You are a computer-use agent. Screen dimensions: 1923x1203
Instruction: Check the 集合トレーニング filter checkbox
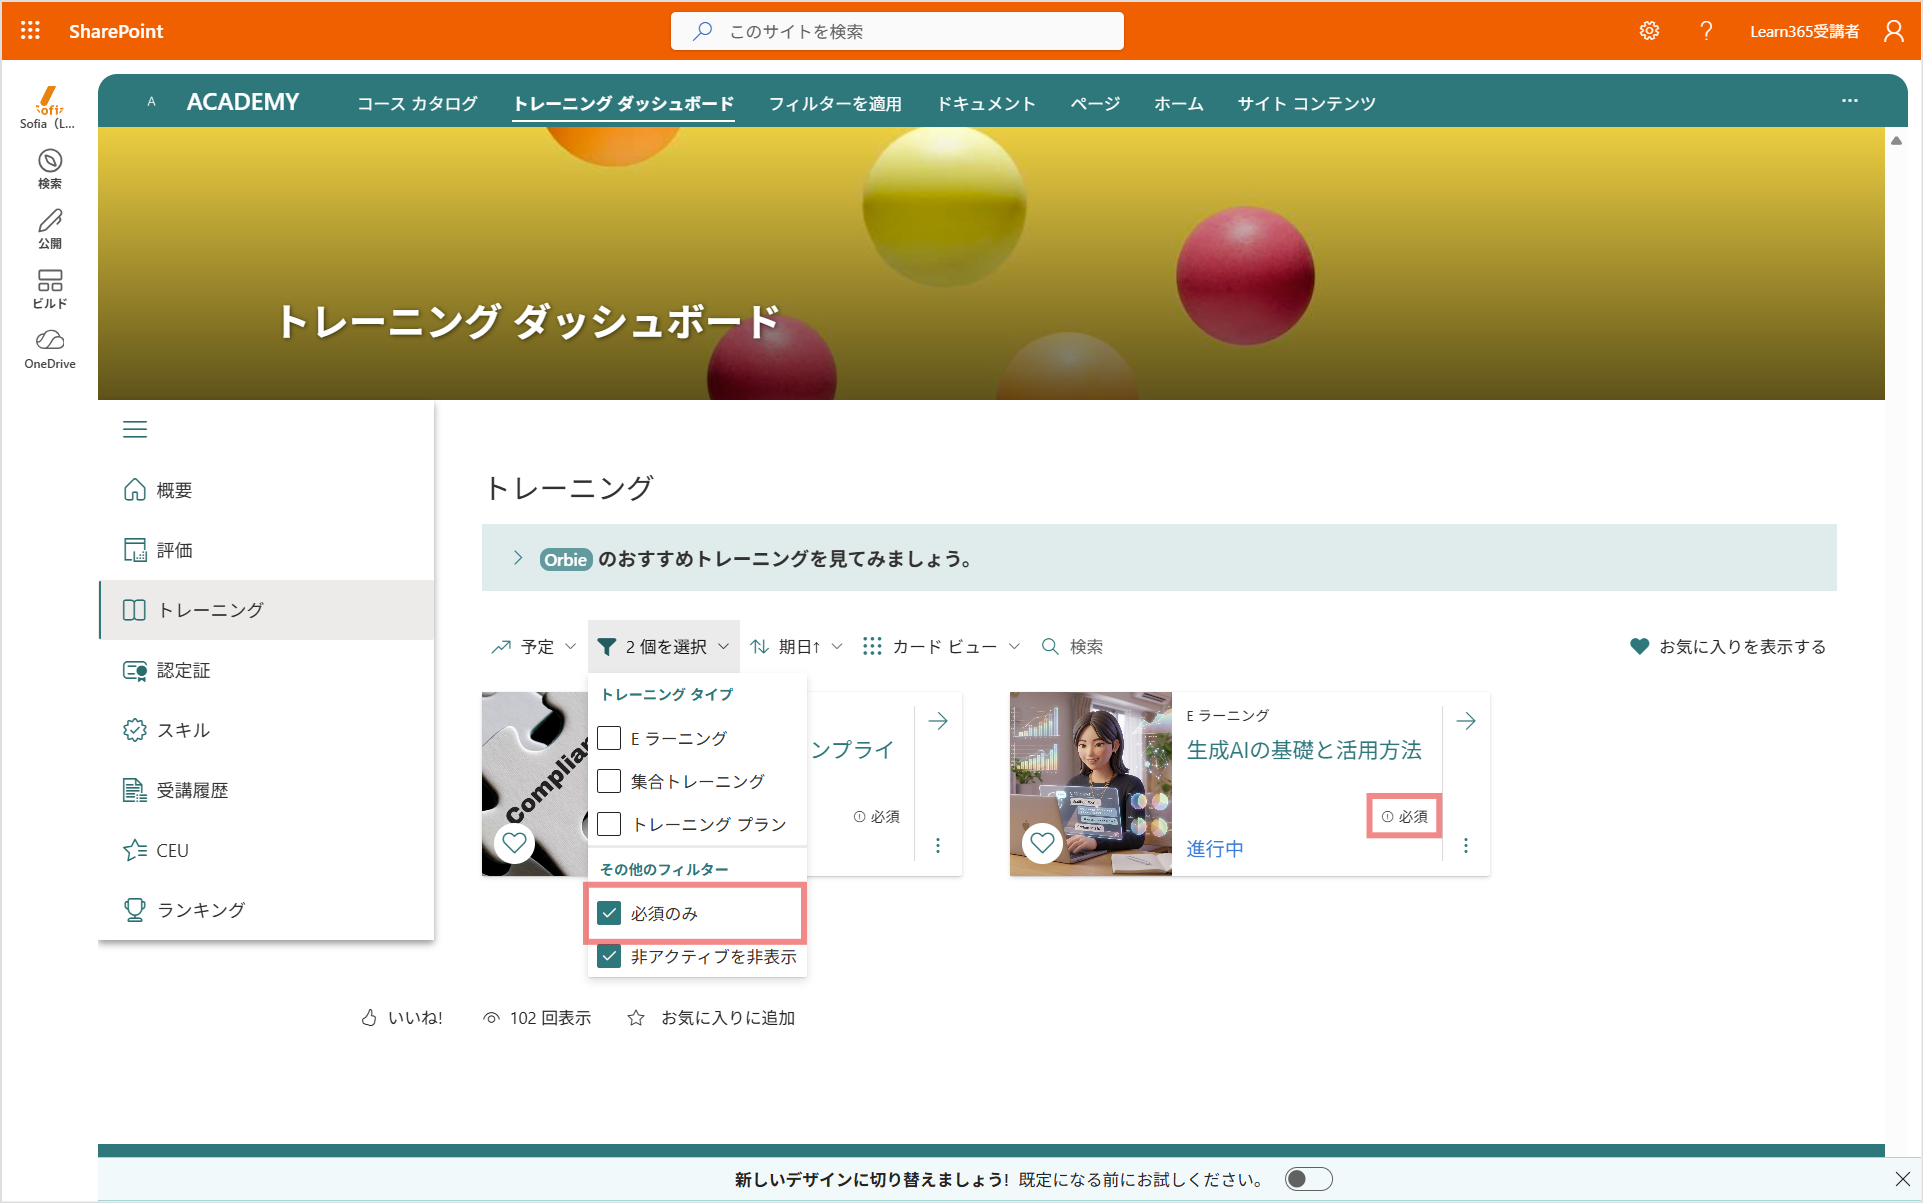[609, 781]
